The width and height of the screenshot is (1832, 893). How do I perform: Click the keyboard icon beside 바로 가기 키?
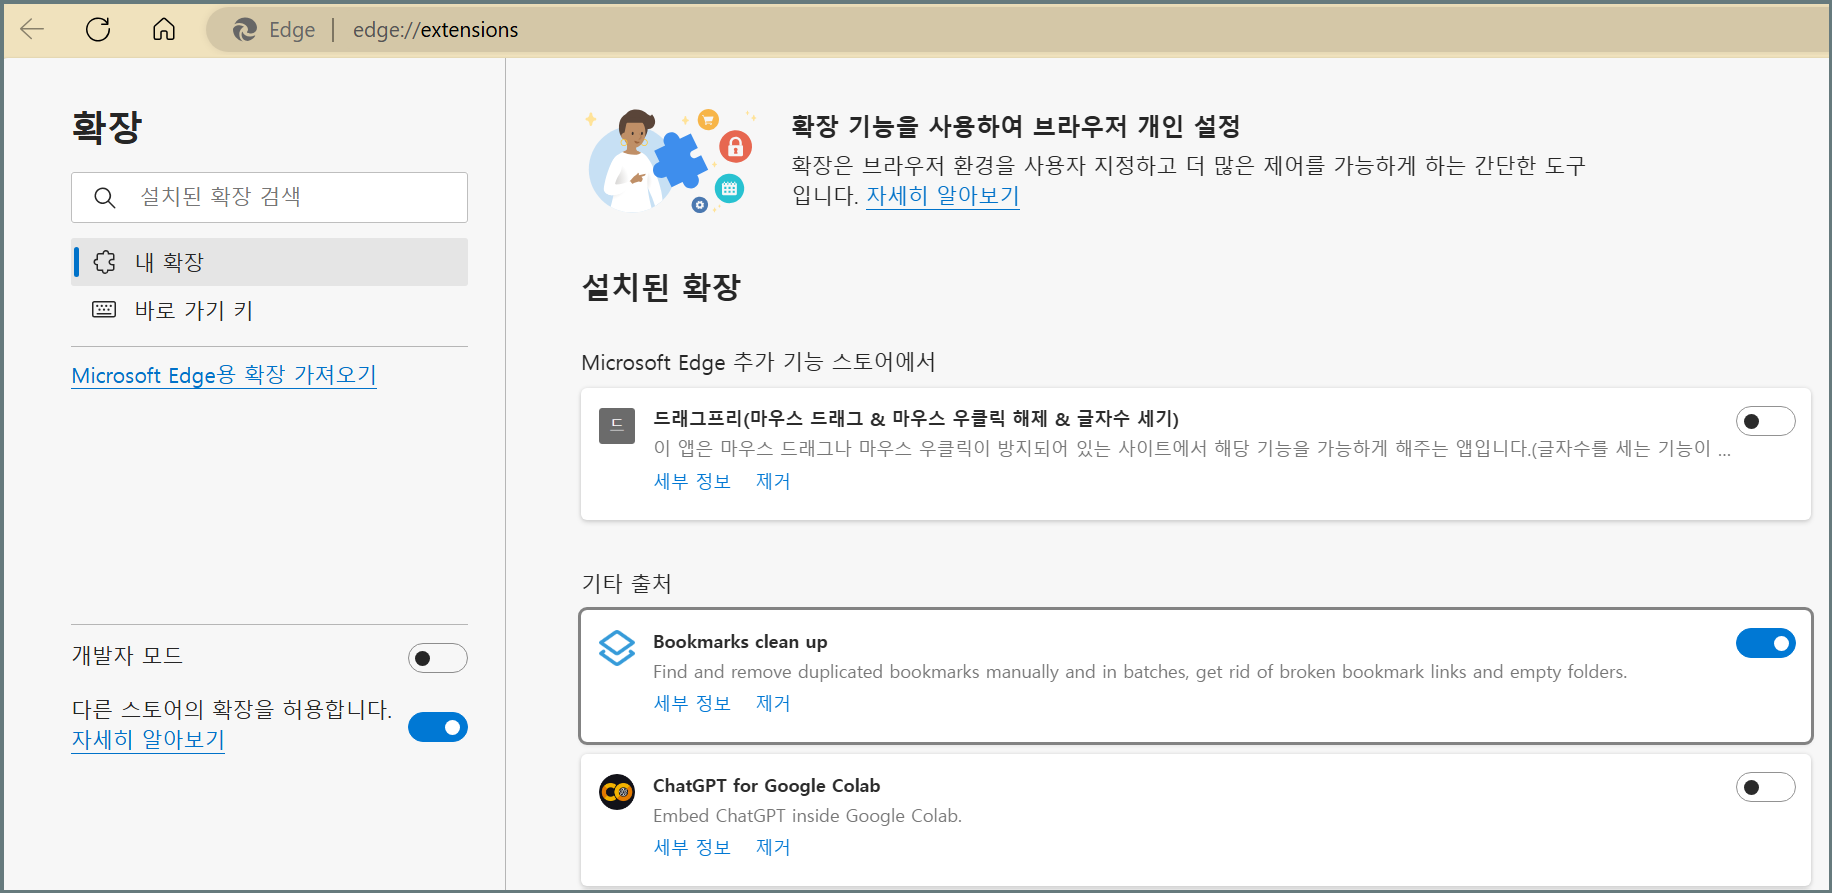(104, 310)
